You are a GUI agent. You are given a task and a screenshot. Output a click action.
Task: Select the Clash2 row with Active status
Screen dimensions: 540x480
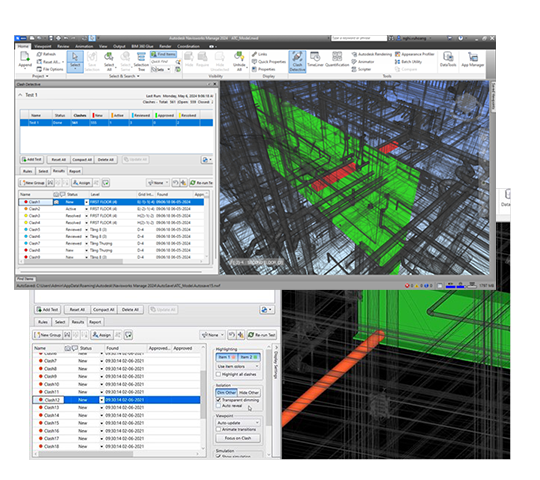tap(111, 209)
